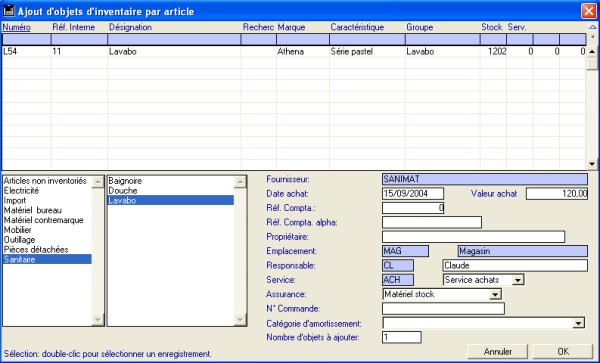600x363 pixels.
Task: Click the filter field under Marque
Action: click(303, 39)
